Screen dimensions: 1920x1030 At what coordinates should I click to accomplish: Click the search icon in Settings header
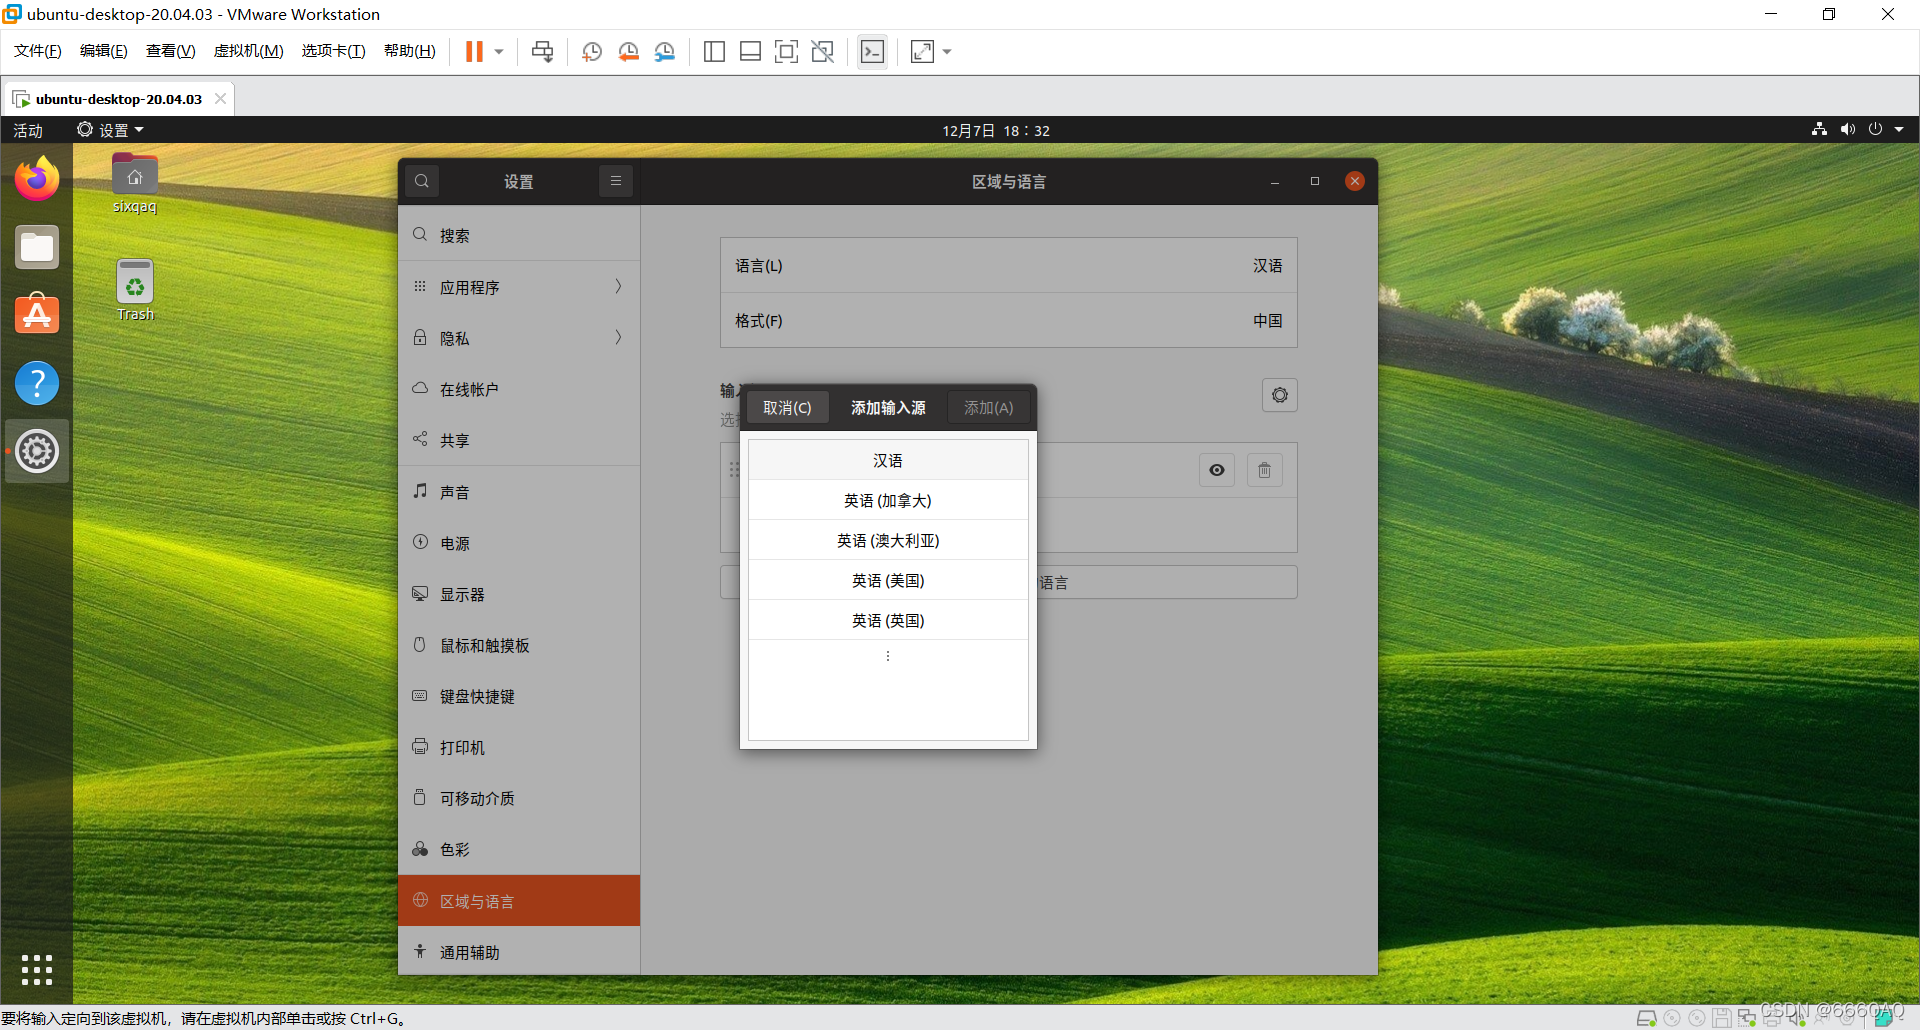(422, 181)
